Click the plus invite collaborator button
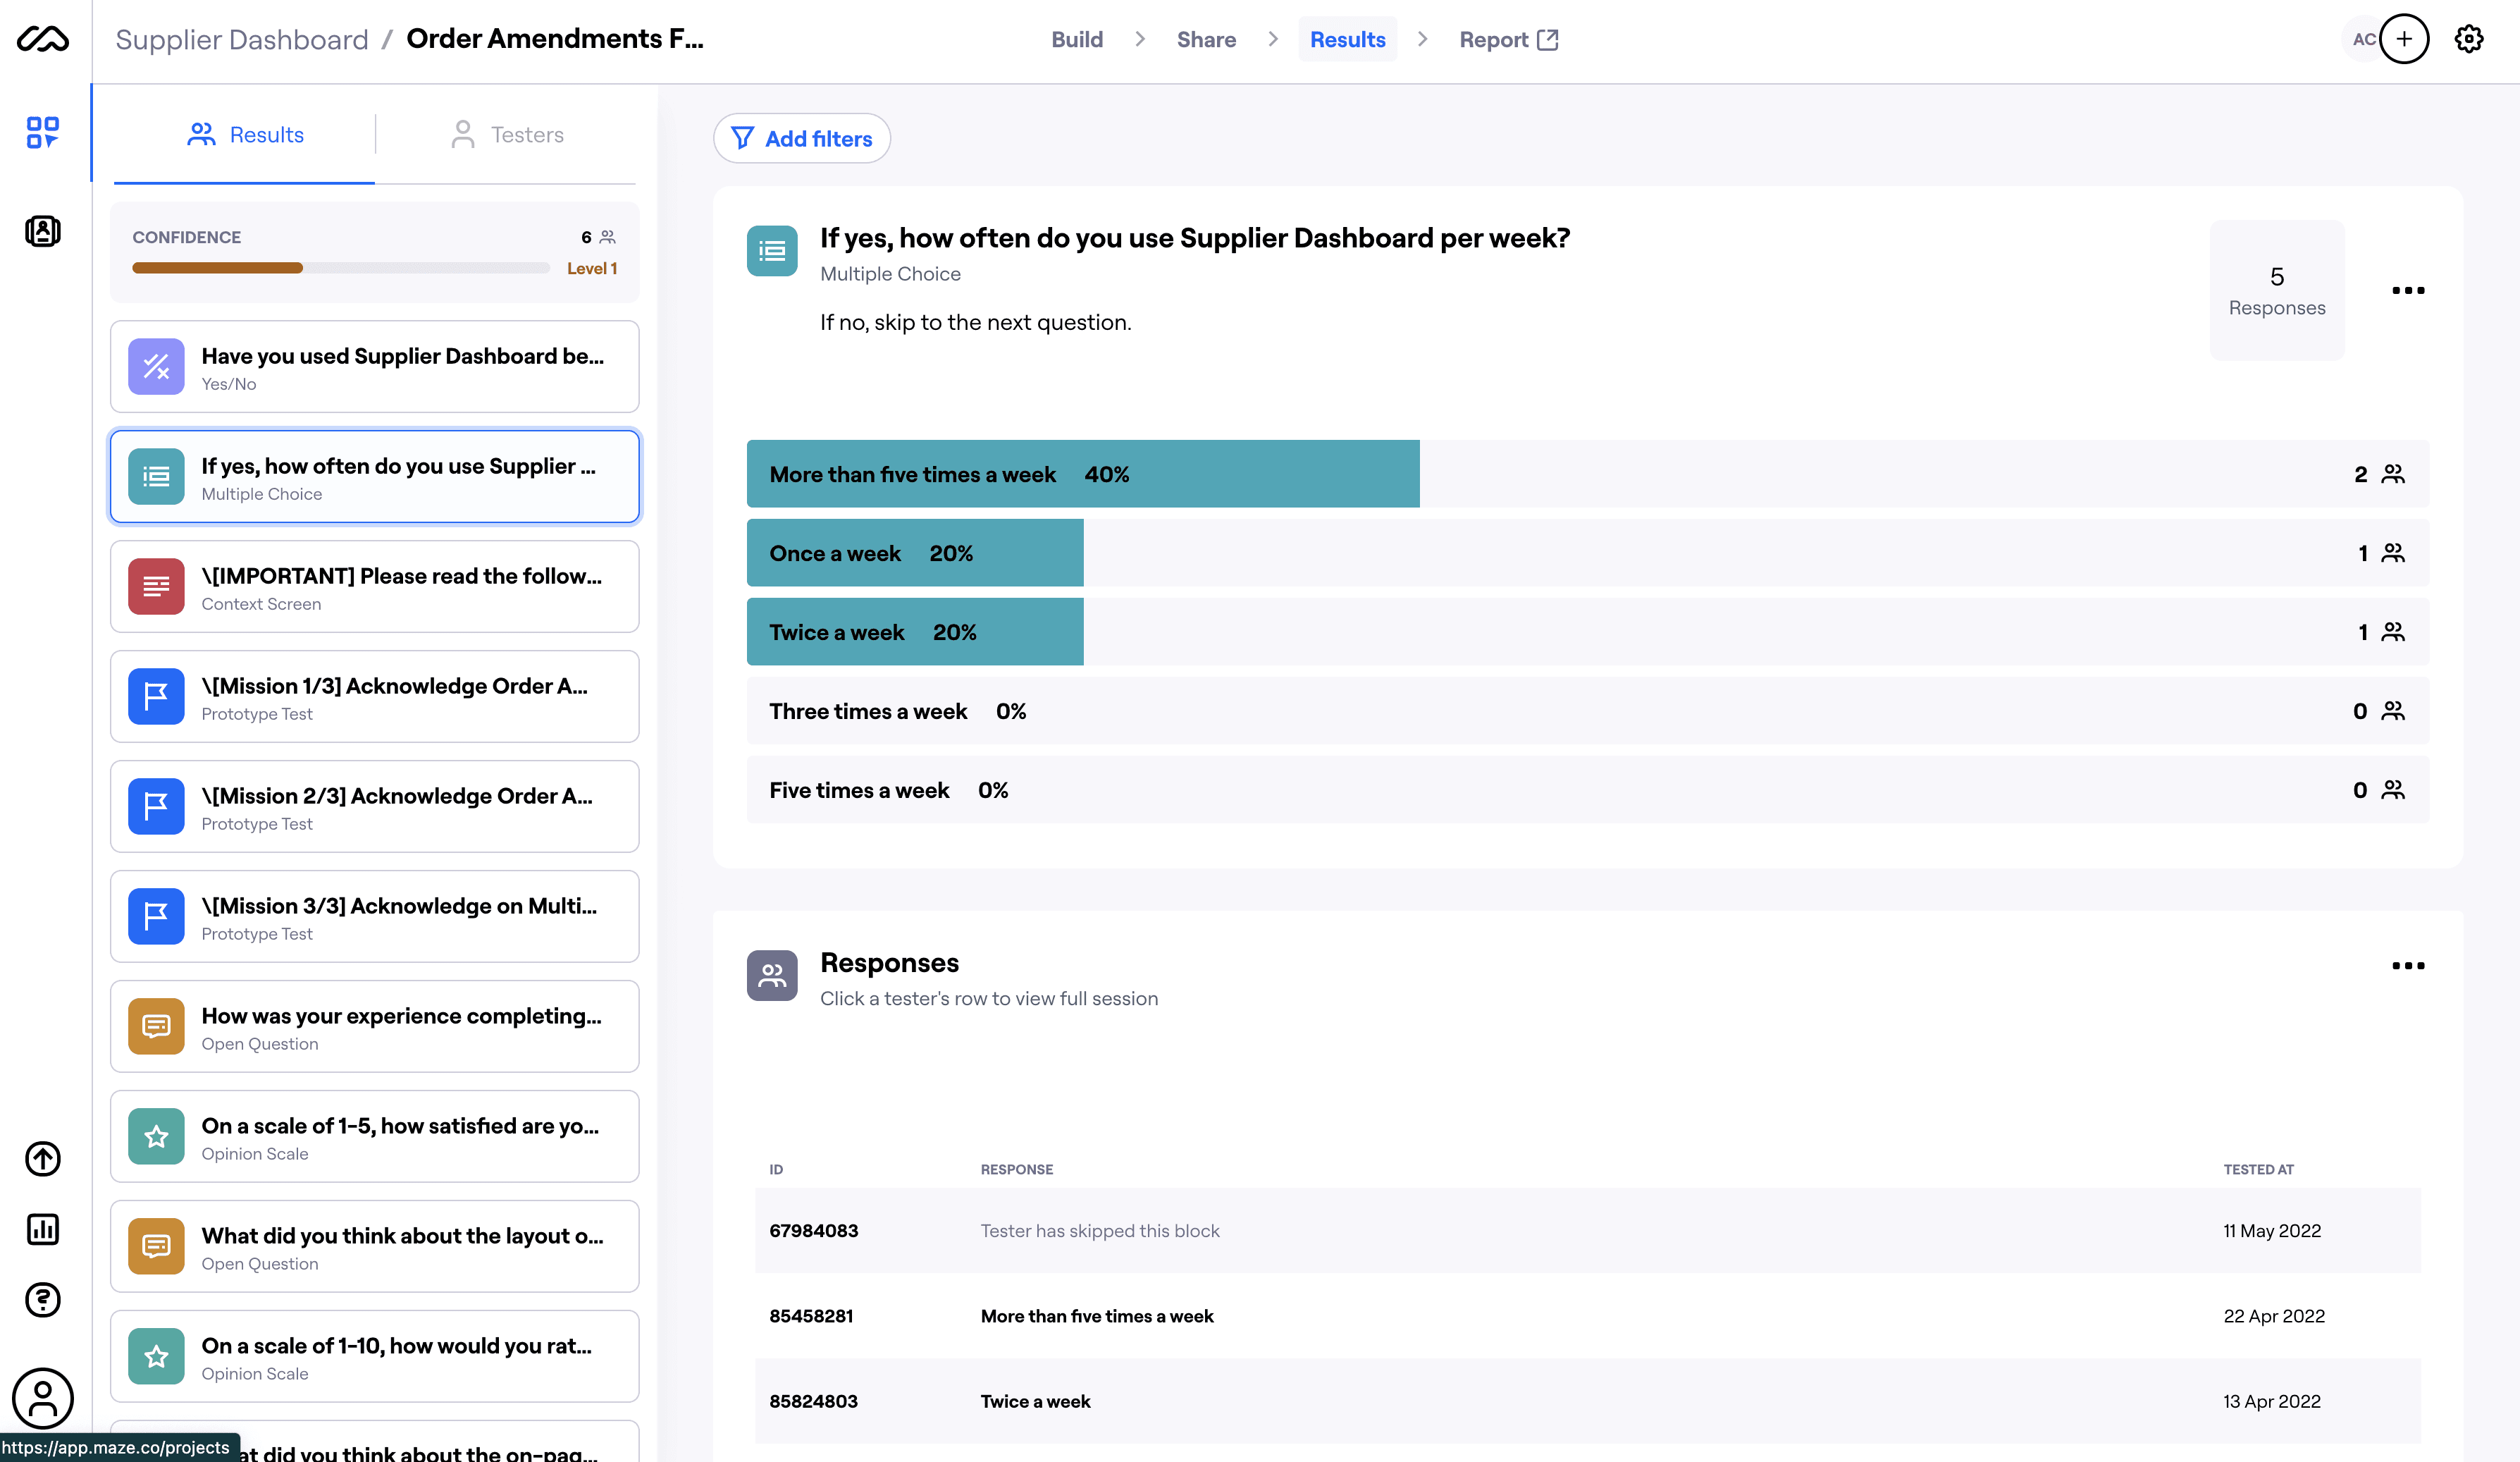2520x1462 pixels. (2405, 39)
